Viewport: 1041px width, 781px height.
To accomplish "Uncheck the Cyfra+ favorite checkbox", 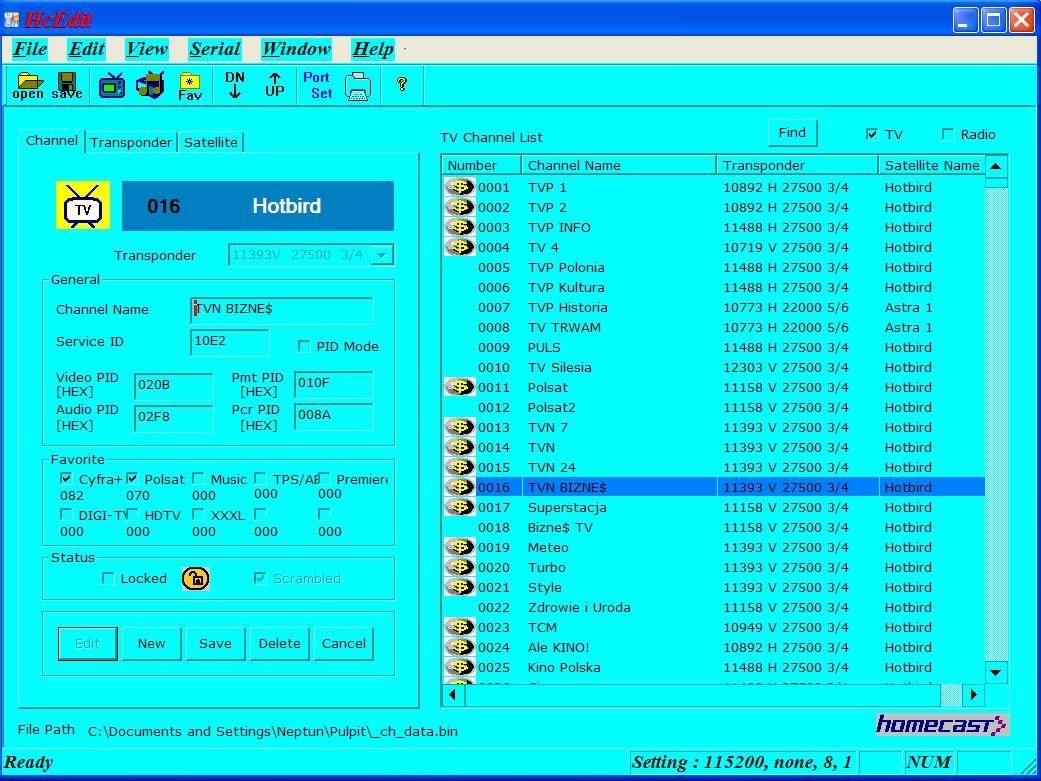I will click(x=66, y=478).
